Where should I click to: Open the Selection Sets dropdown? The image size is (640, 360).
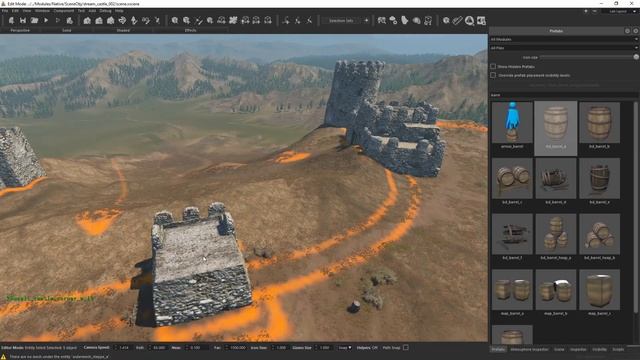tap(342, 20)
